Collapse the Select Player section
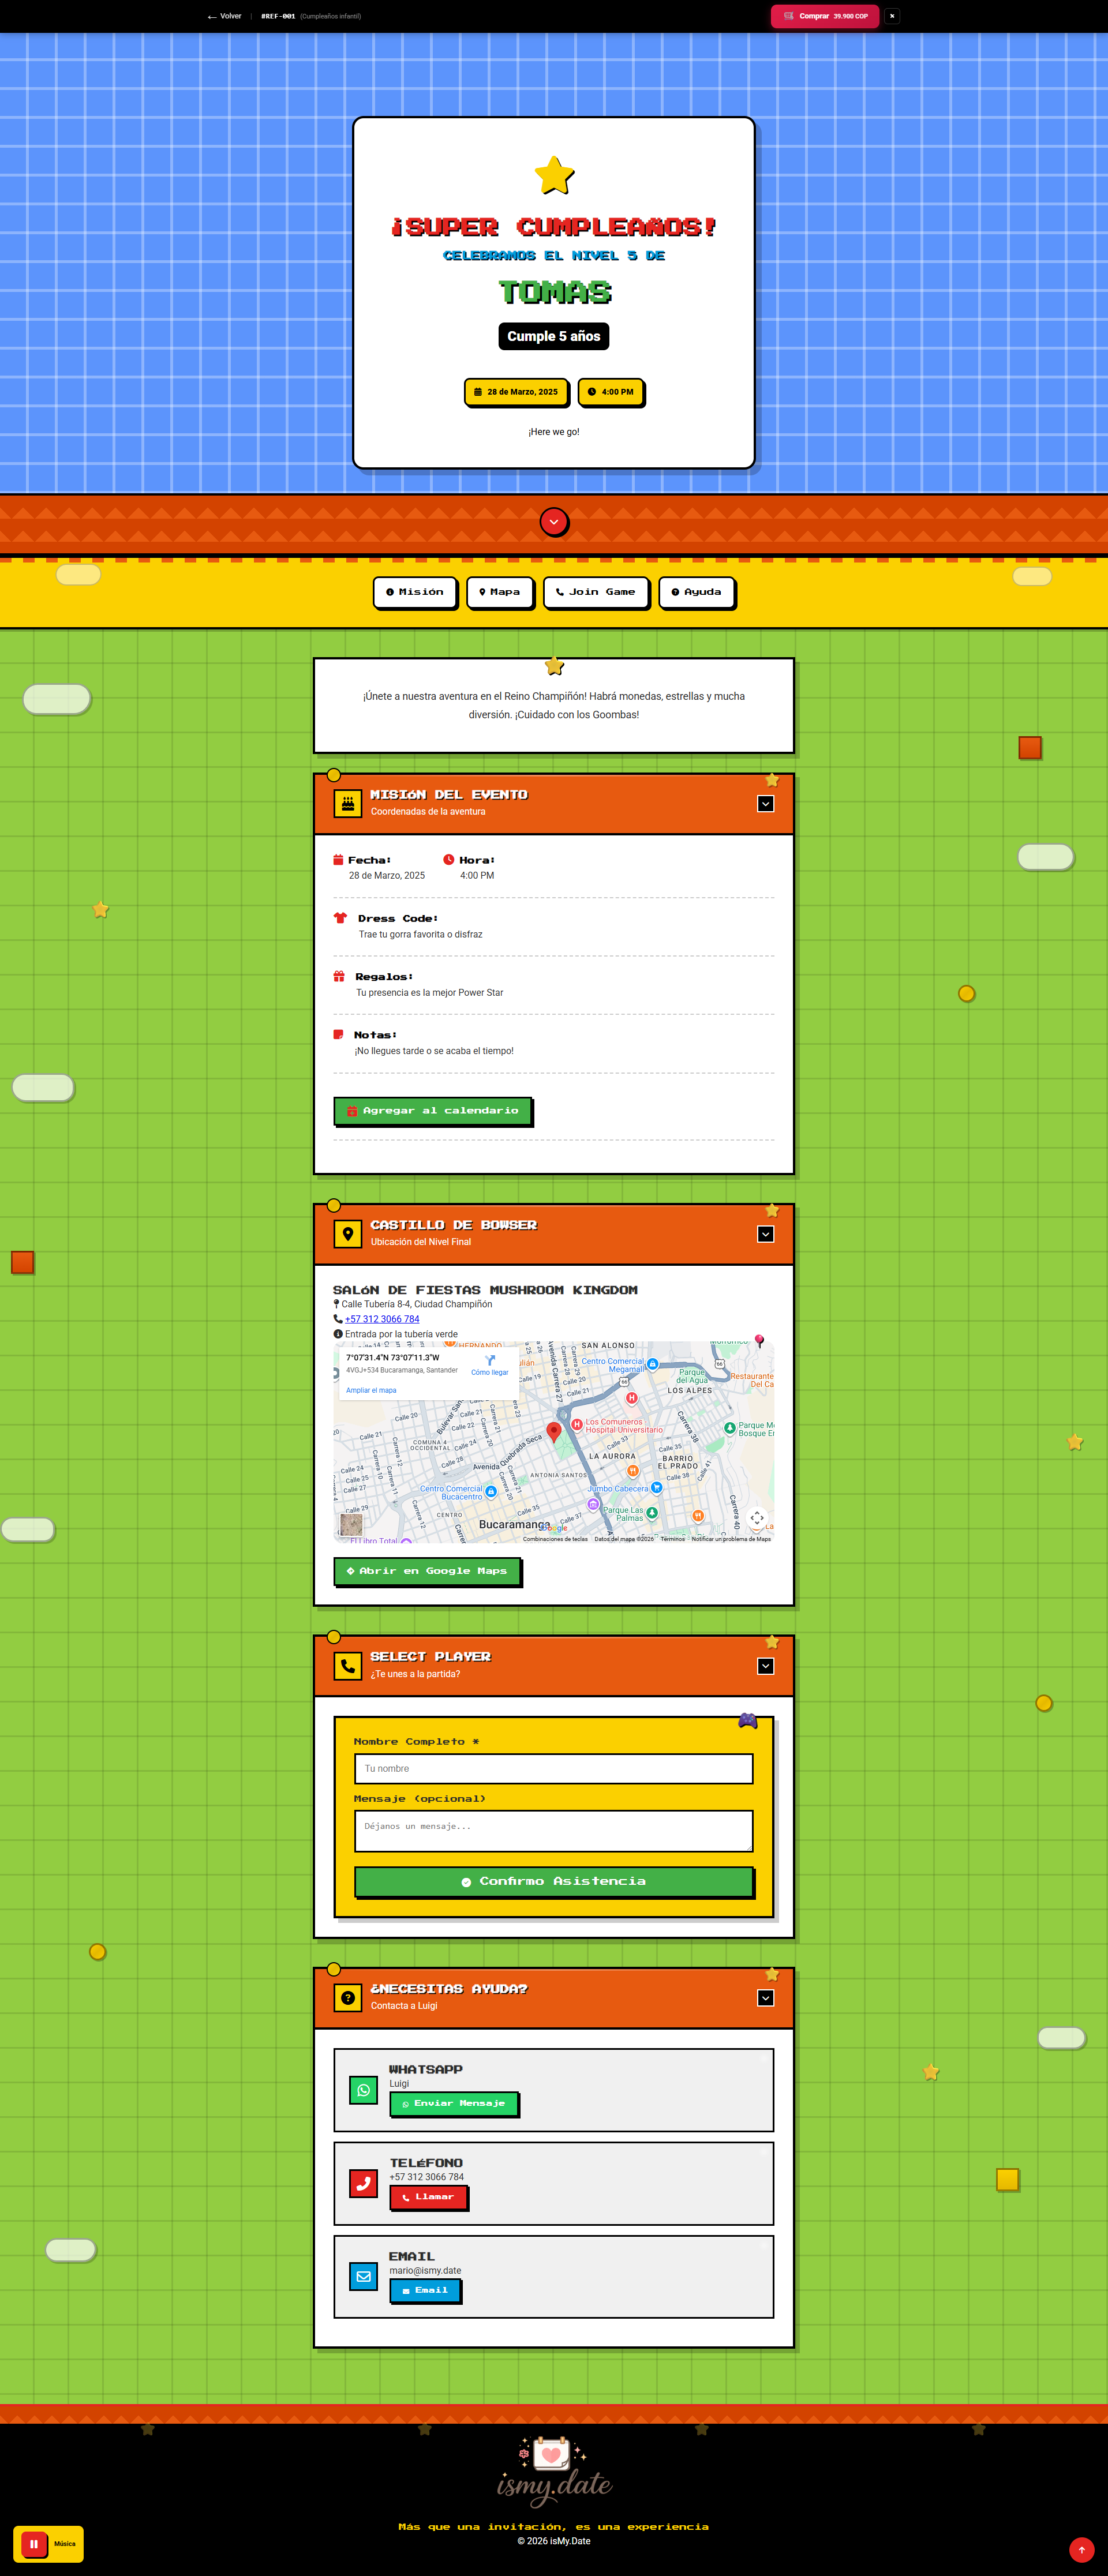 click(x=765, y=1666)
